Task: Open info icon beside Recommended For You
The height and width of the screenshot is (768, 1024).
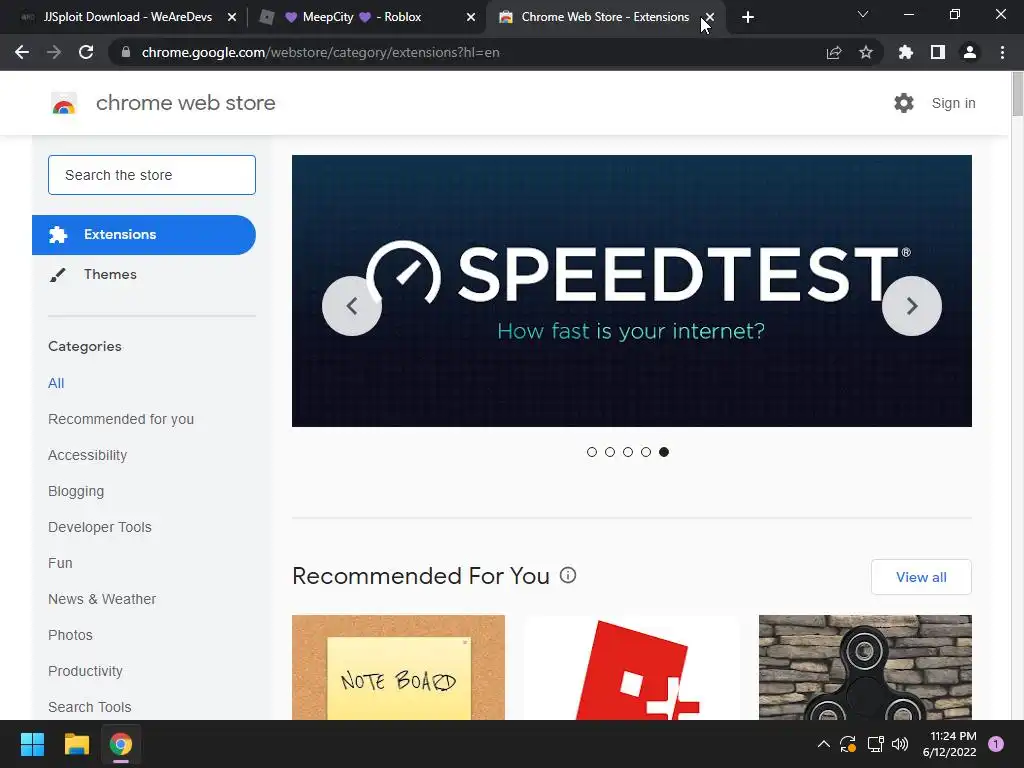Action: point(568,575)
